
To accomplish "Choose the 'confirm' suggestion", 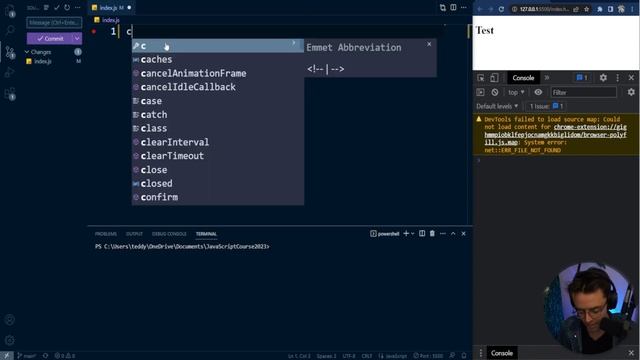I will pyautogui.click(x=218, y=197).
